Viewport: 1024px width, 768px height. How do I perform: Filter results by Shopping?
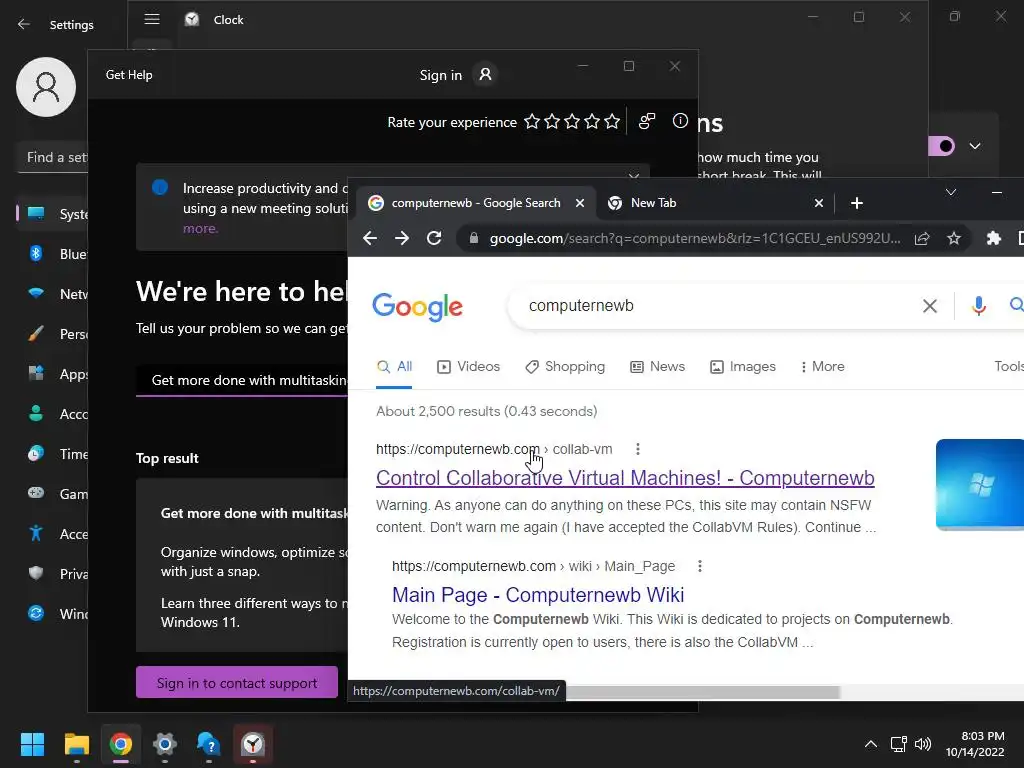tap(565, 367)
